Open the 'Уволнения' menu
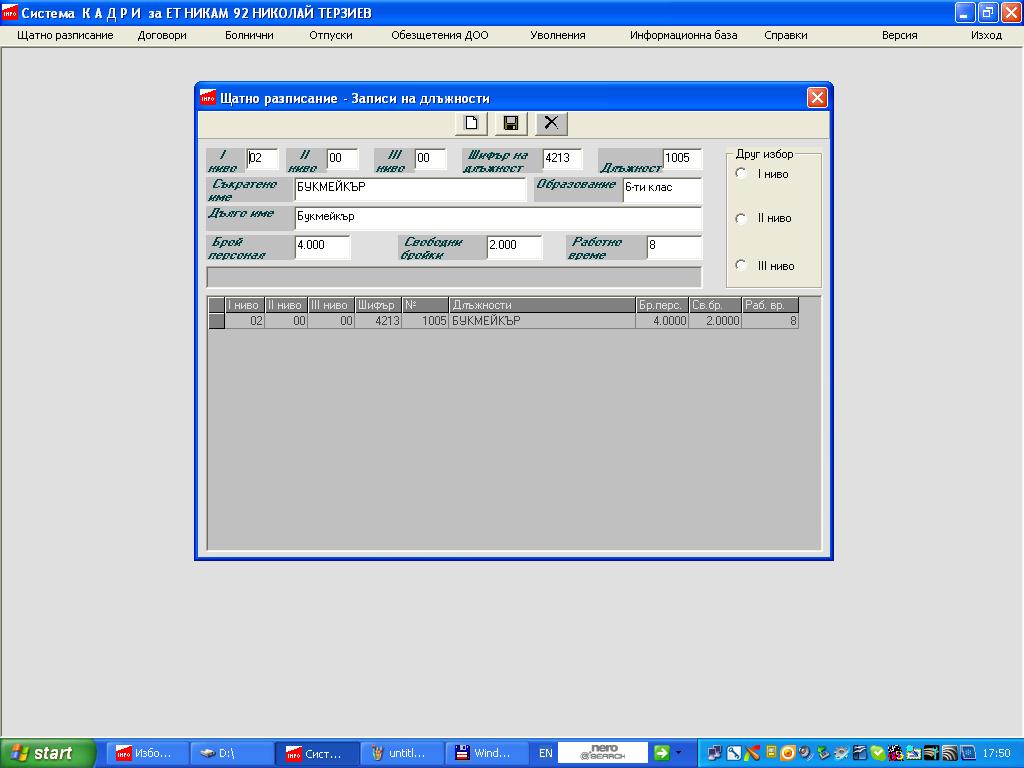Image resolution: width=1024 pixels, height=768 pixels. point(558,35)
